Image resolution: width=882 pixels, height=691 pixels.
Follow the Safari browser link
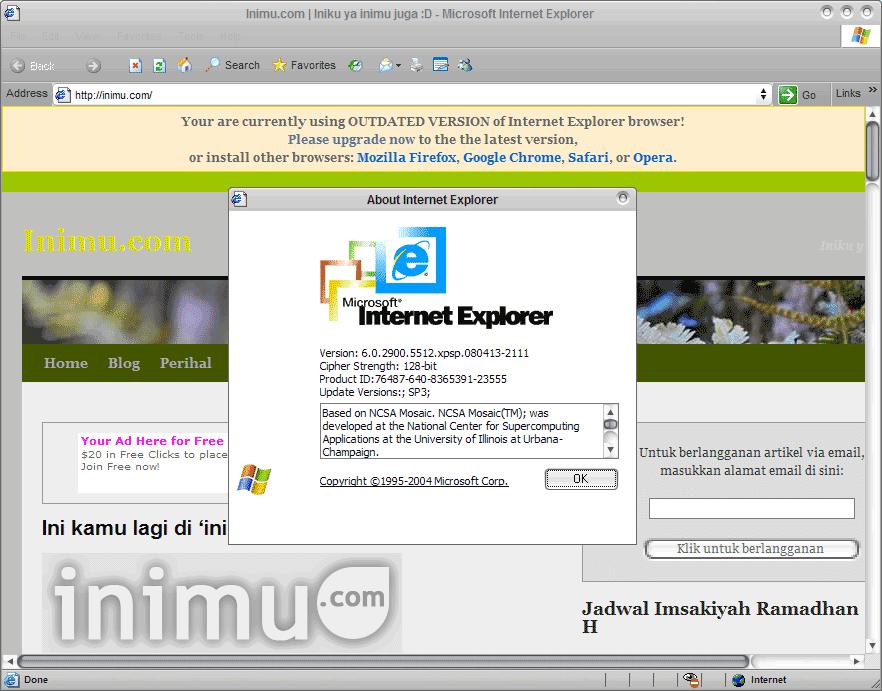588,158
